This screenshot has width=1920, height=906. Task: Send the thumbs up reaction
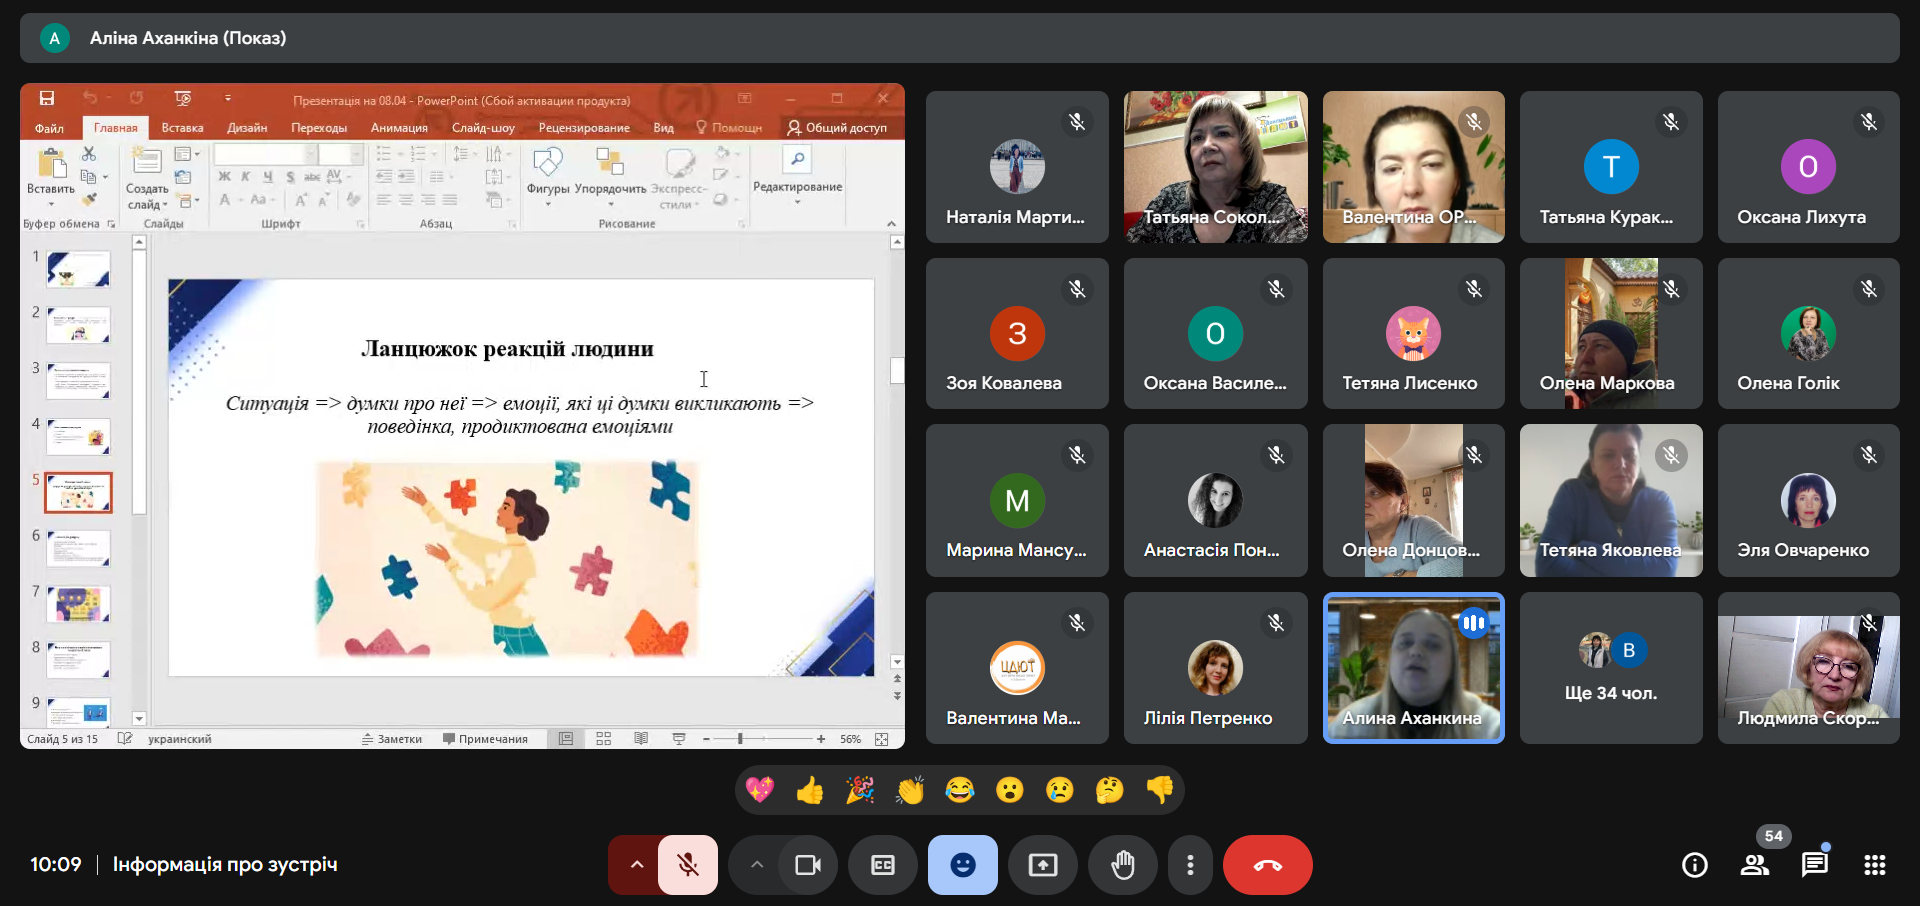point(809,791)
